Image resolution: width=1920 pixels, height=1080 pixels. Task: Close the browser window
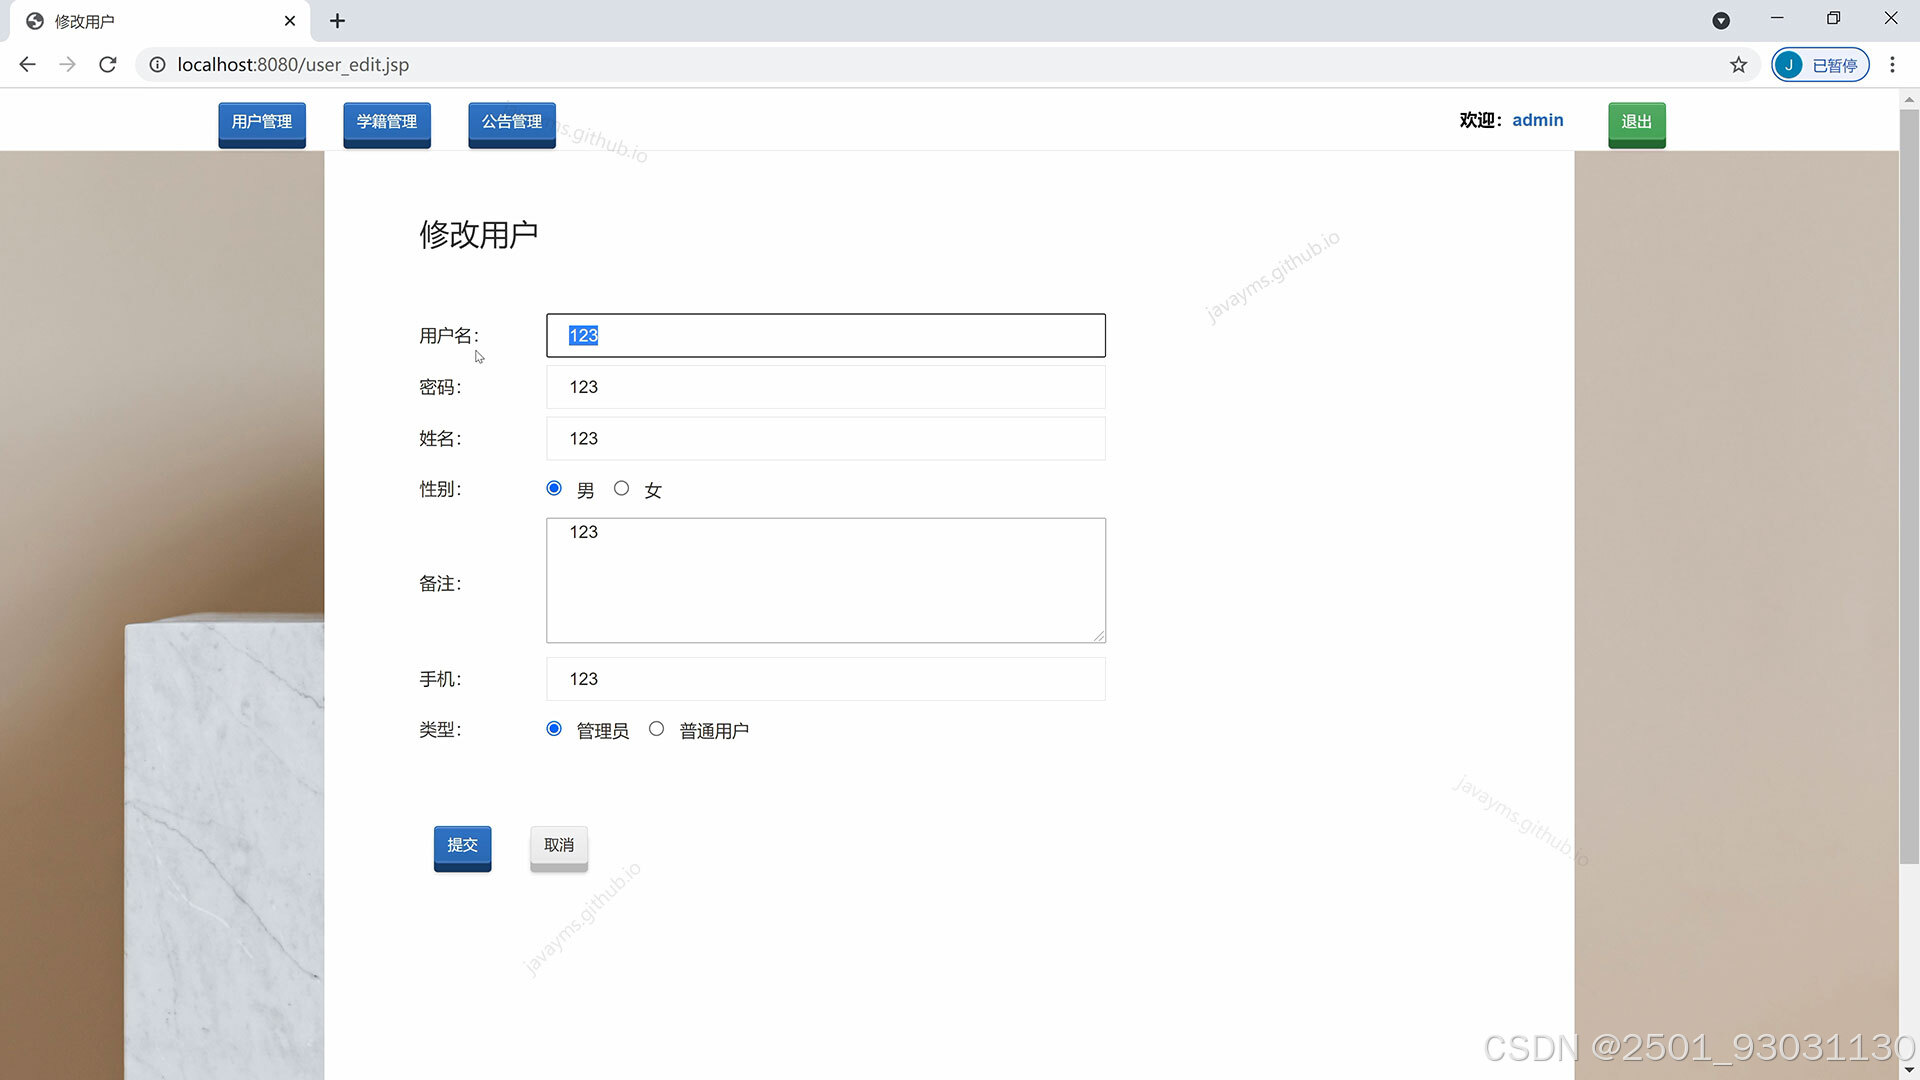point(1890,18)
